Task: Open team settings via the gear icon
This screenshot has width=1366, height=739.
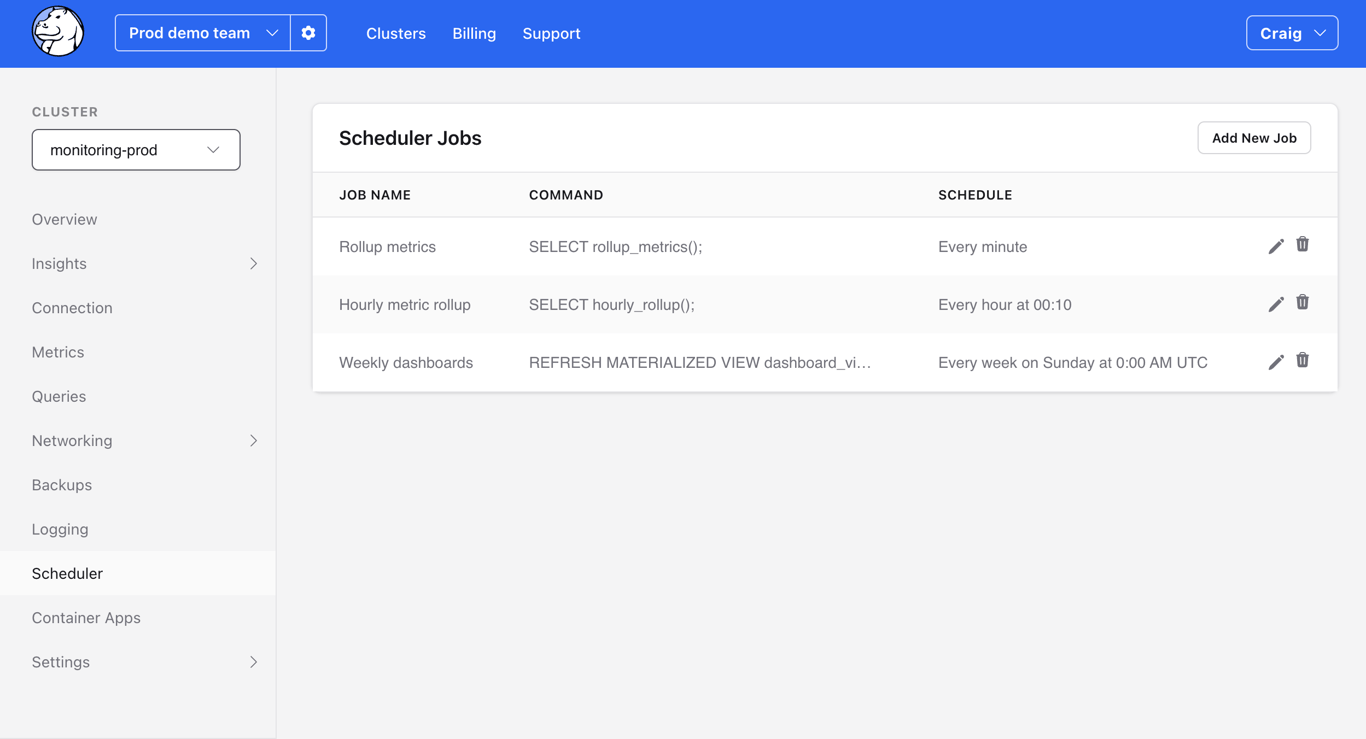Action: click(308, 32)
